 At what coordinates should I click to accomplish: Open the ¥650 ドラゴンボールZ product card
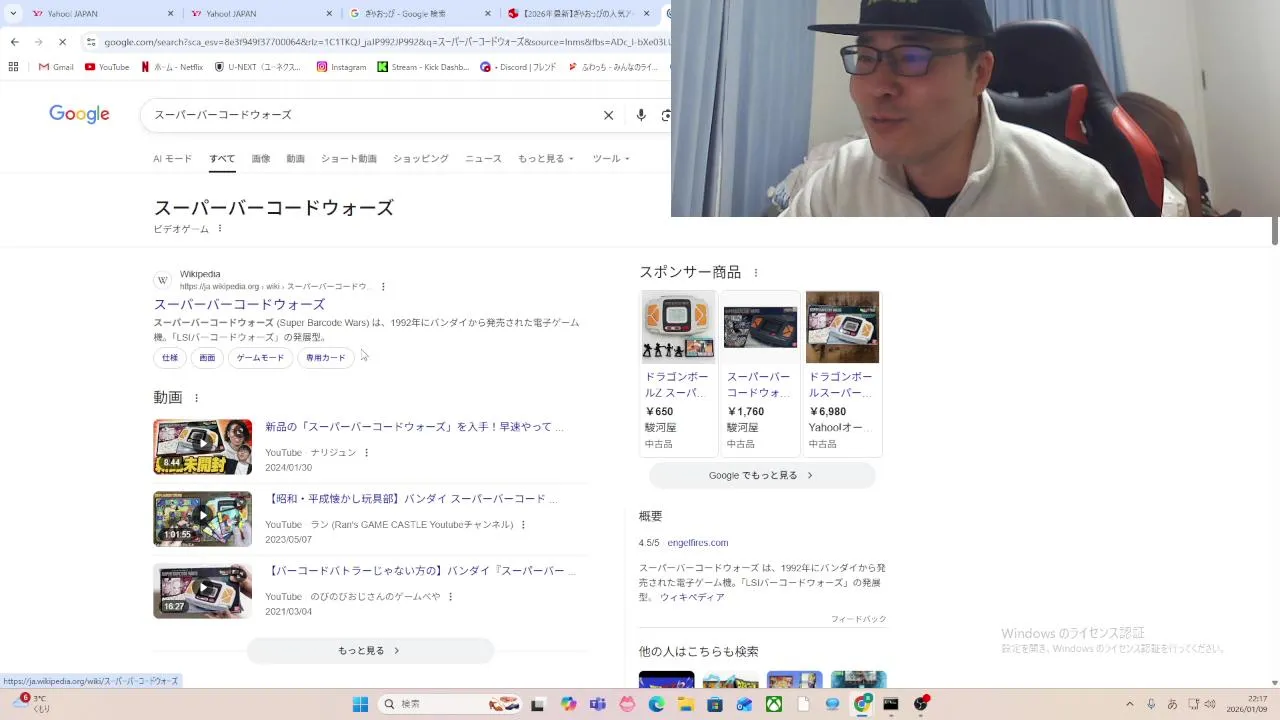(678, 373)
